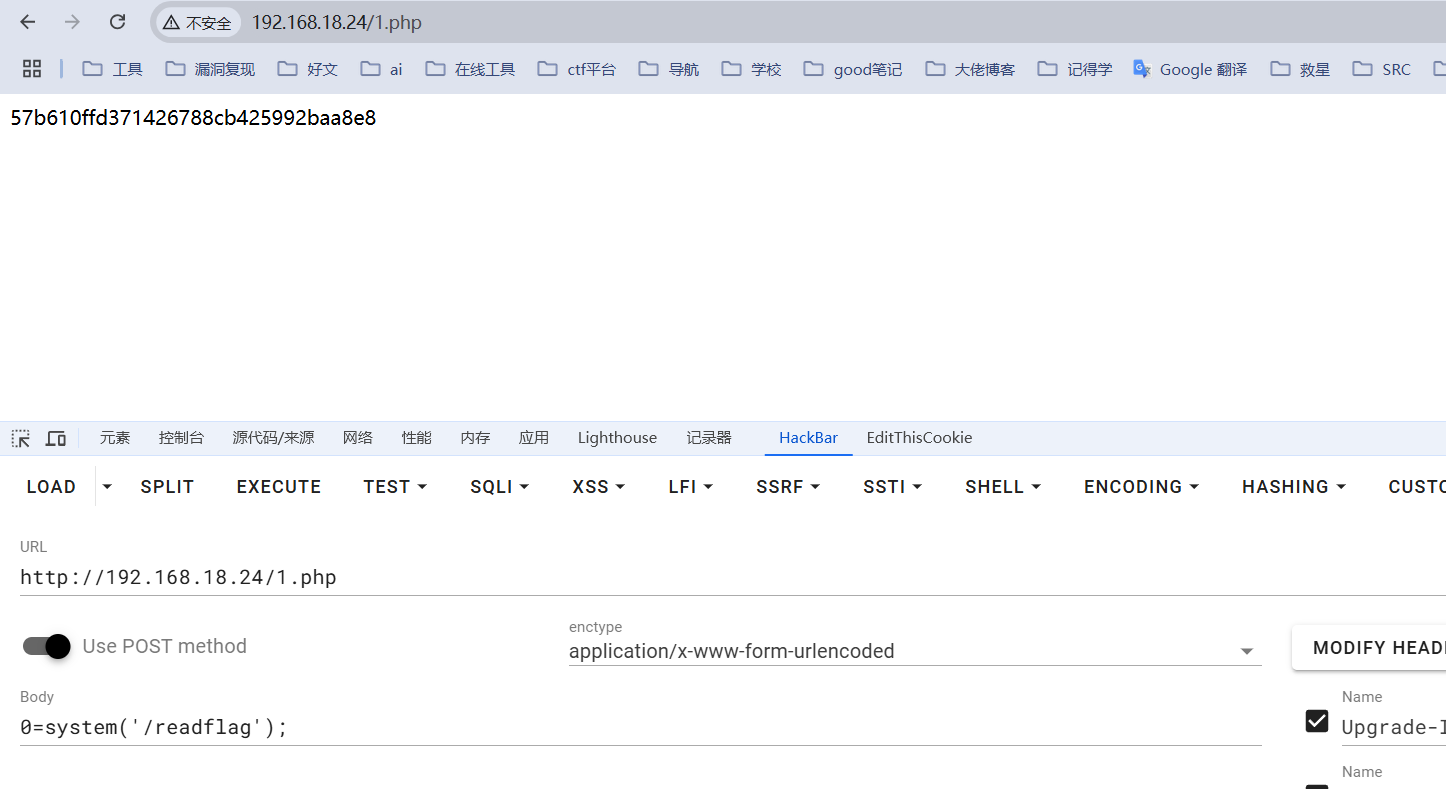
Task: Click the EXECUTE button
Action: point(279,487)
